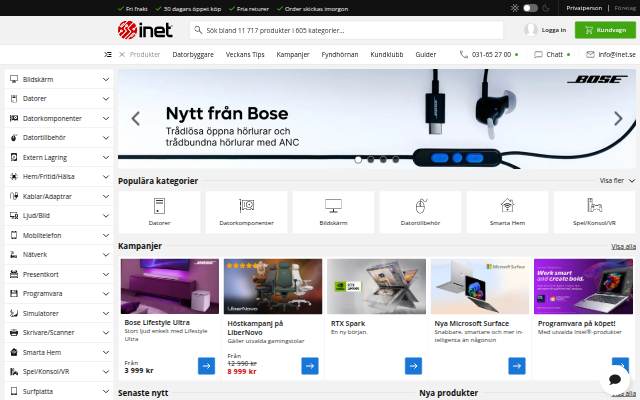Open the Smarta Hem sidebar category
The width and height of the screenshot is (640, 400).
60,352
